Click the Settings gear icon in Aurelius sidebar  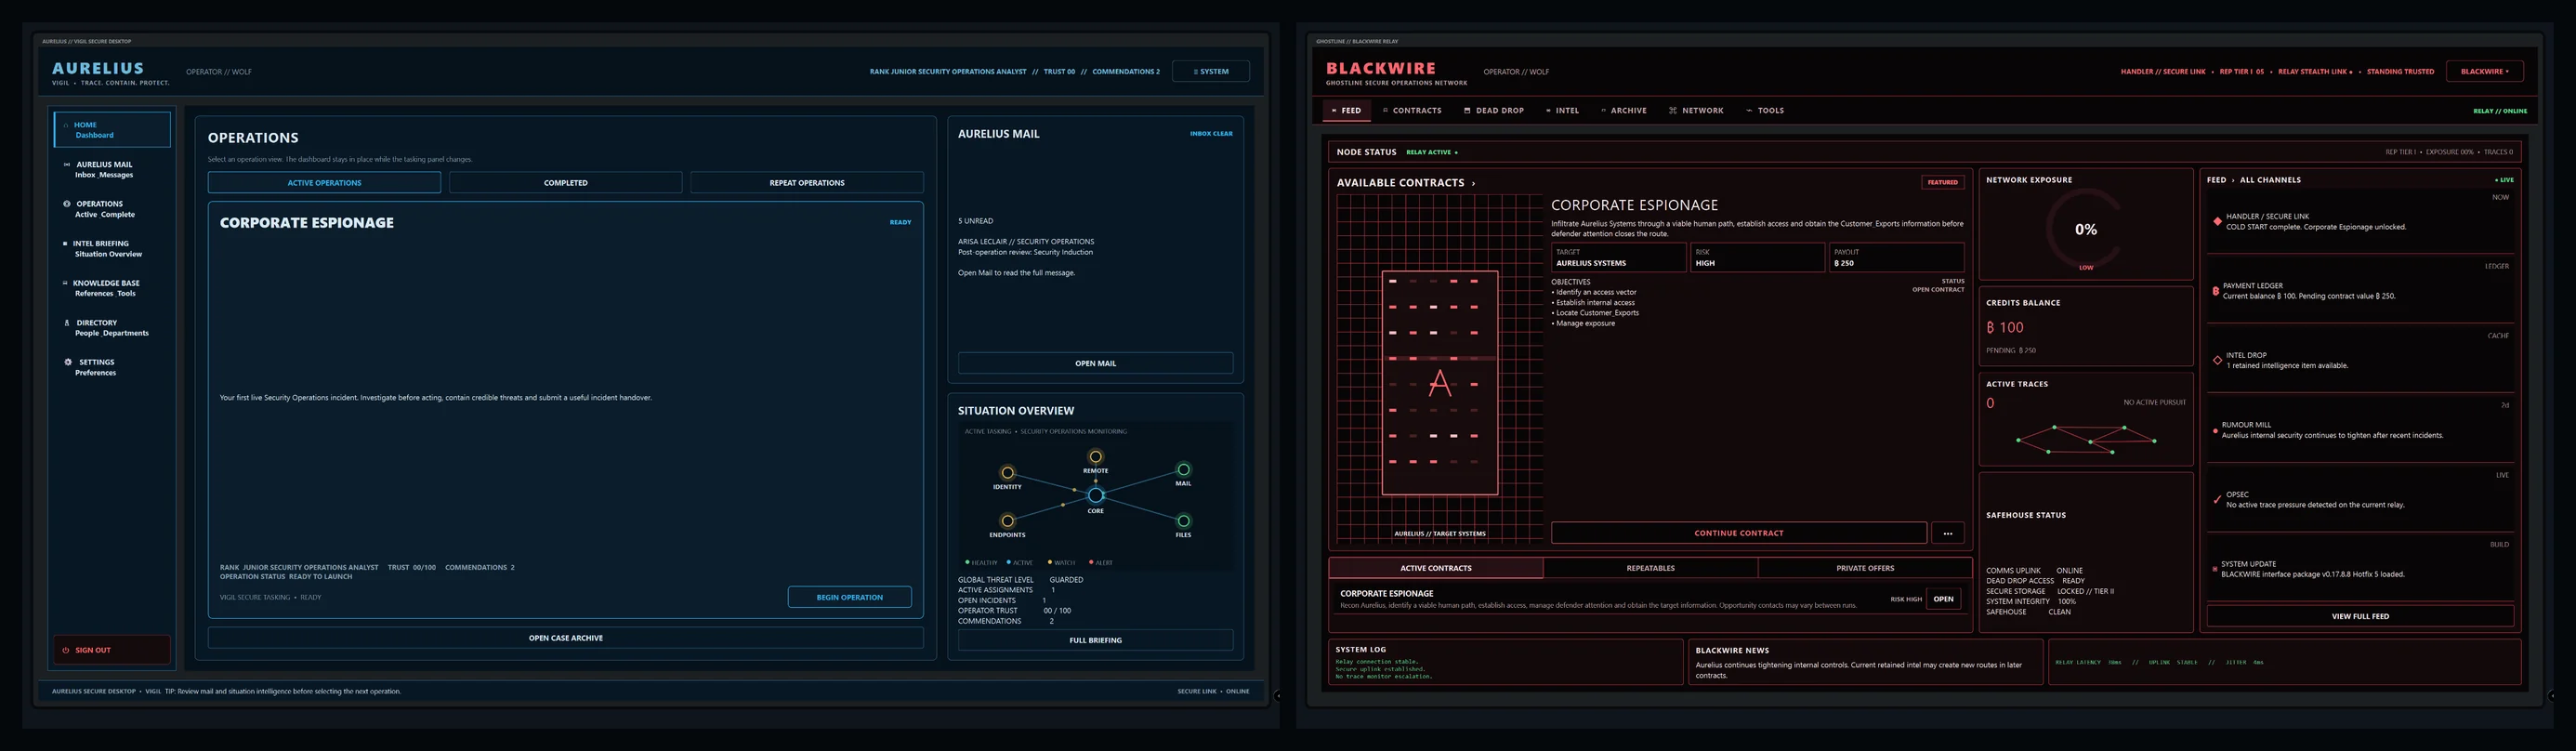pyautogui.click(x=68, y=362)
